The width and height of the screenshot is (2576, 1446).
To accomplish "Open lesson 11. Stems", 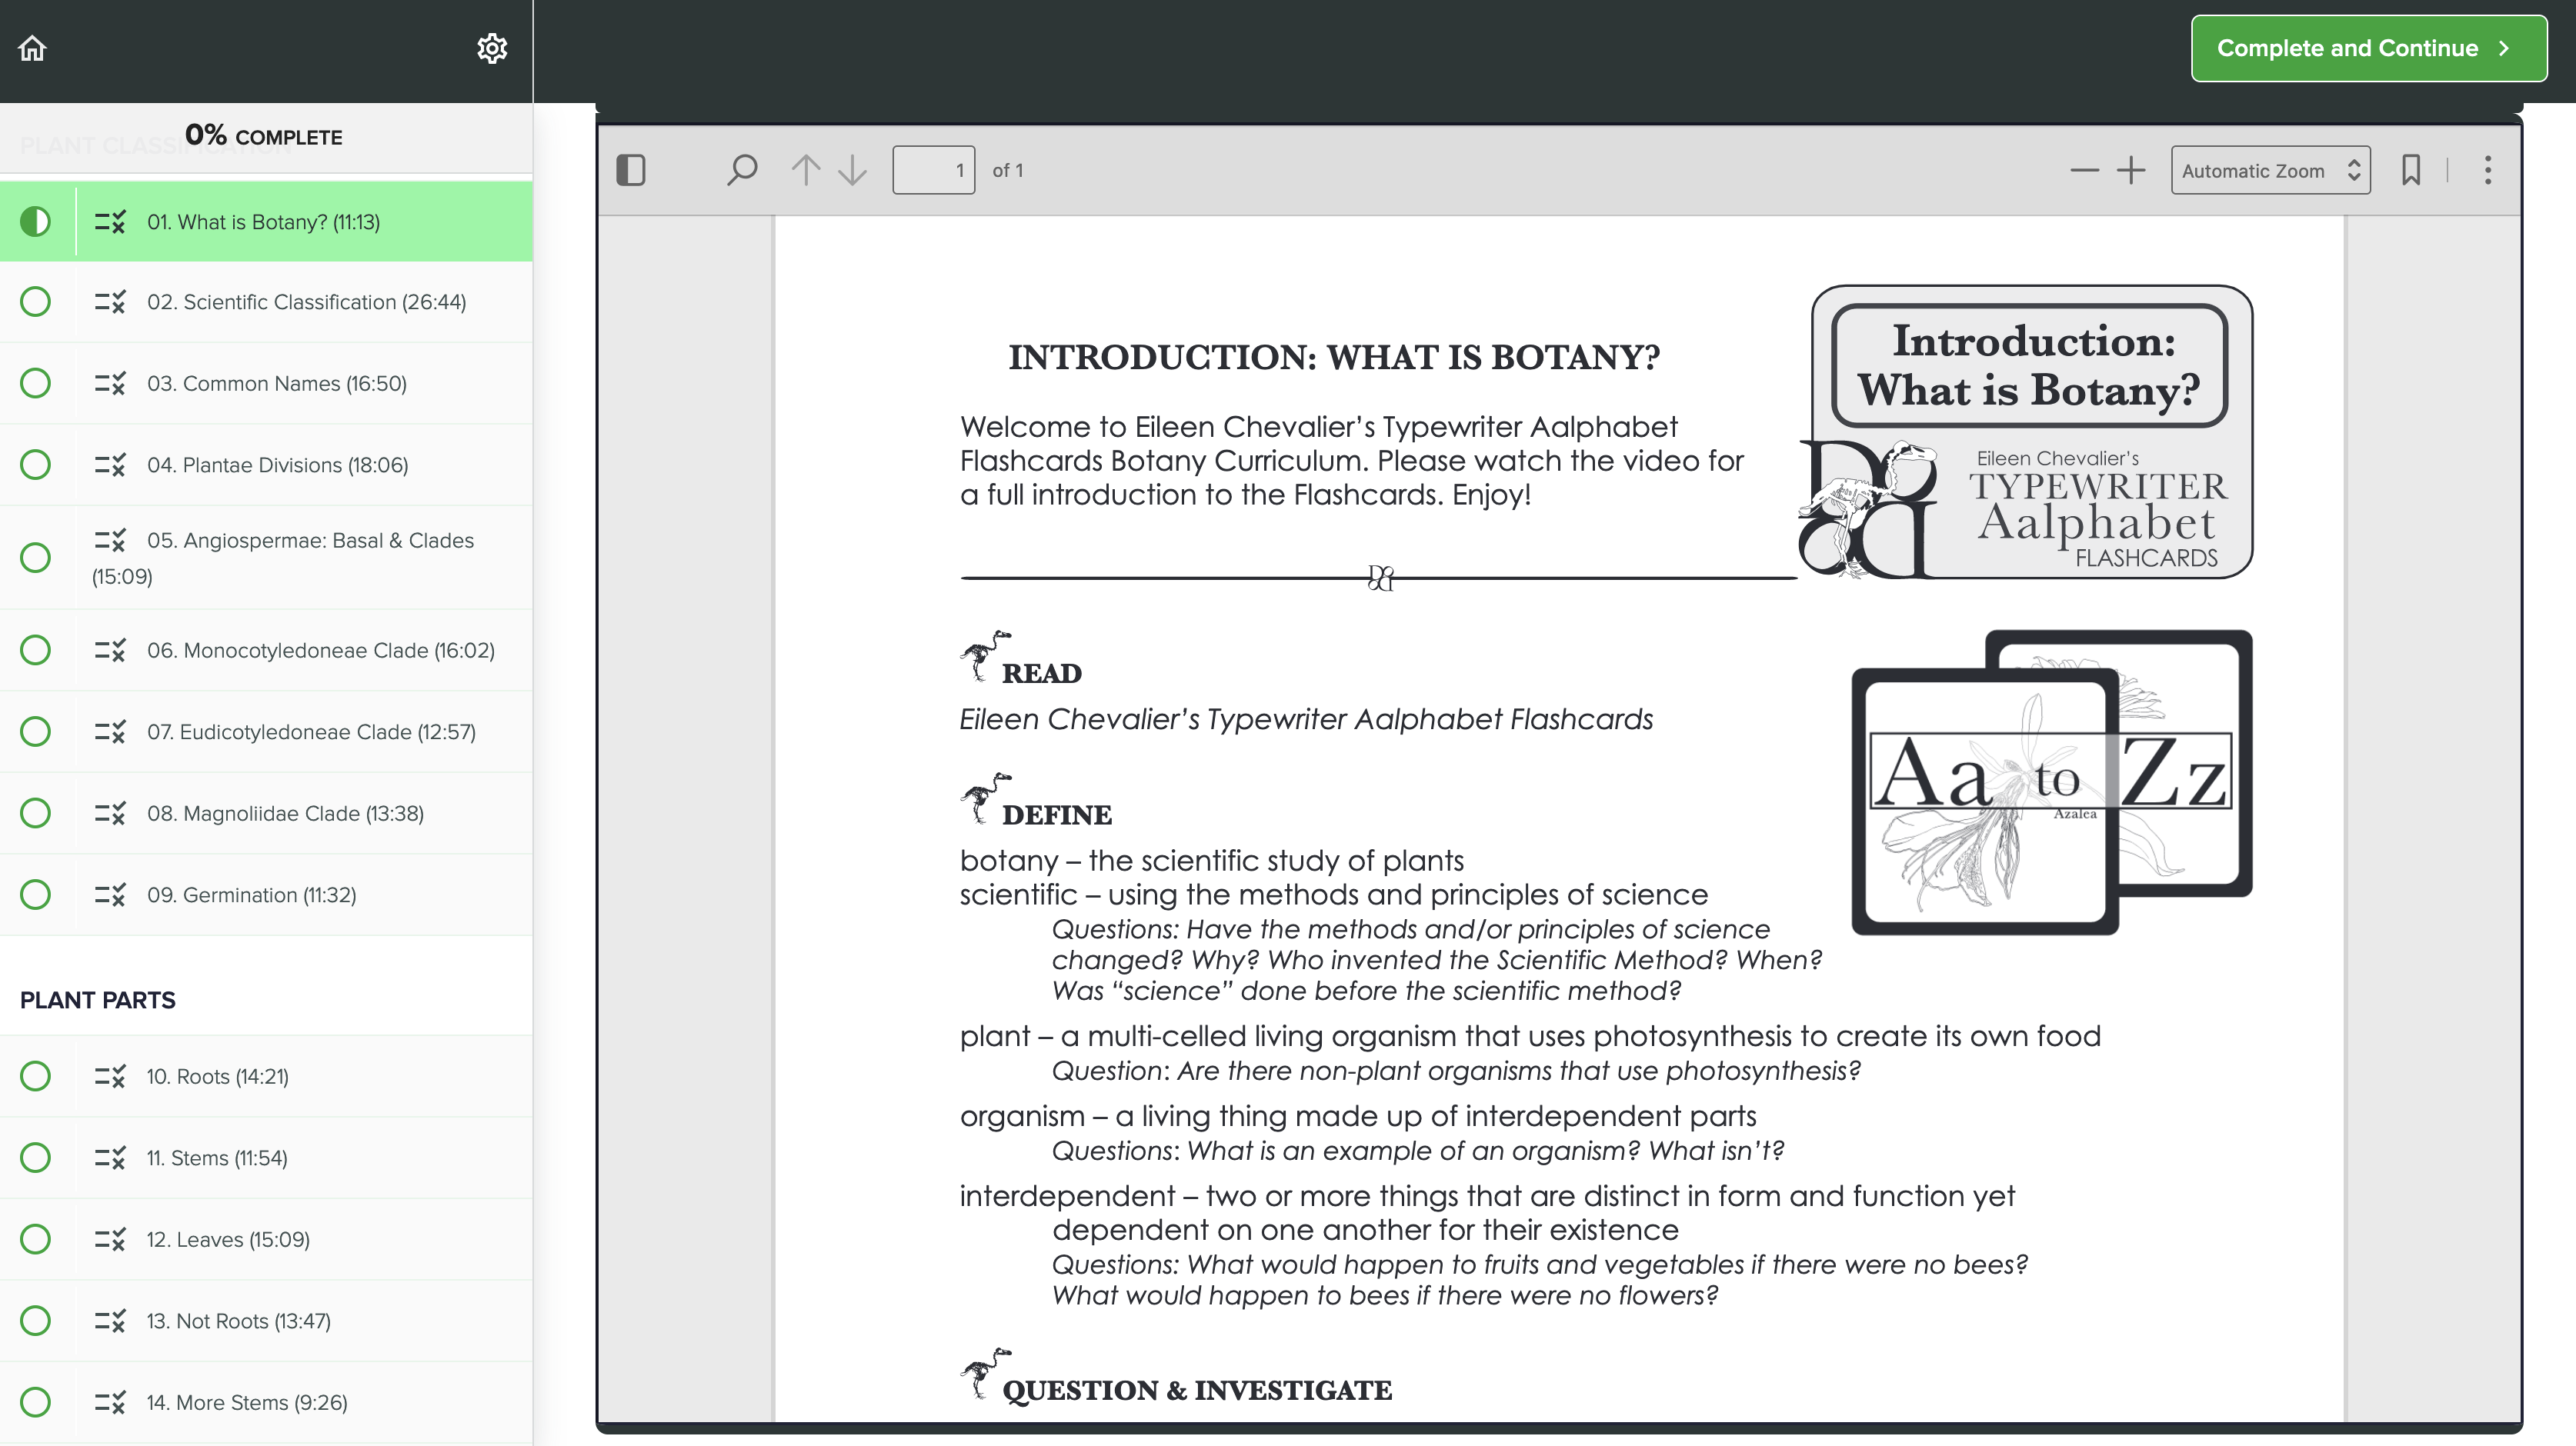I will pyautogui.click(x=266, y=1157).
